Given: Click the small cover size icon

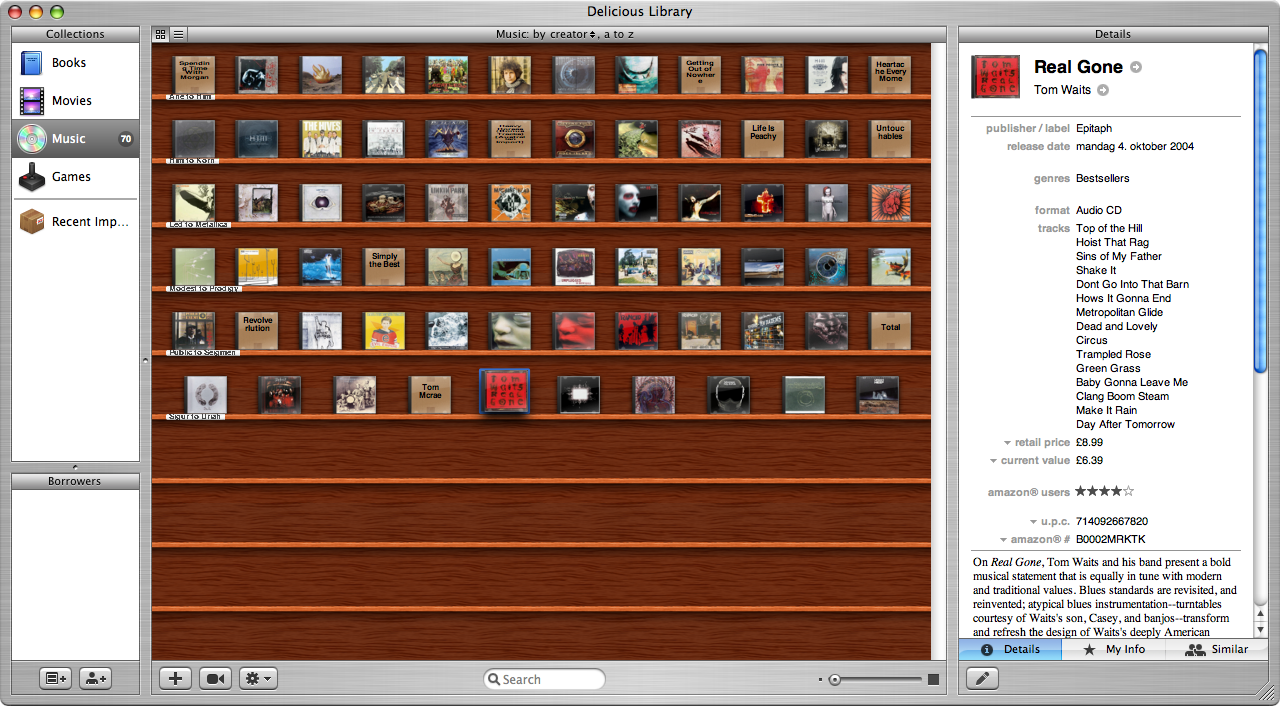Looking at the screenshot, I should [822, 680].
